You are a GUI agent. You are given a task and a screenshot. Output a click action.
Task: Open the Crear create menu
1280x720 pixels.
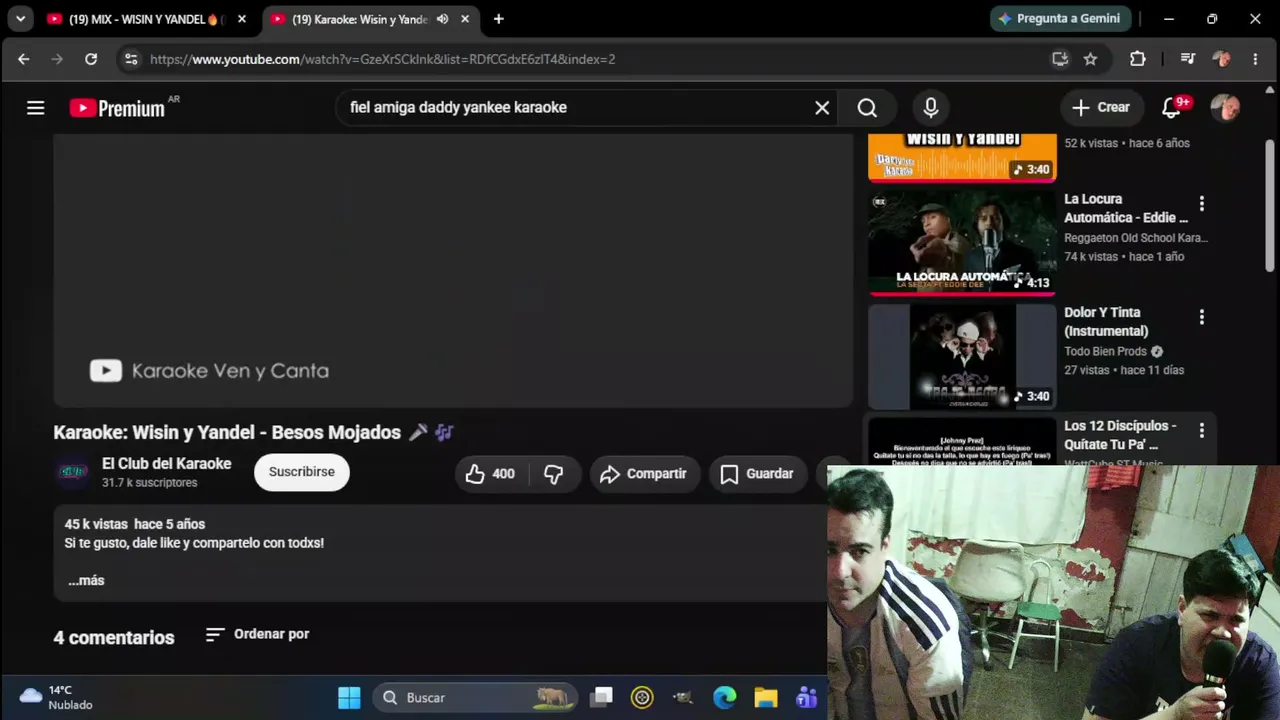[x=1100, y=108]
